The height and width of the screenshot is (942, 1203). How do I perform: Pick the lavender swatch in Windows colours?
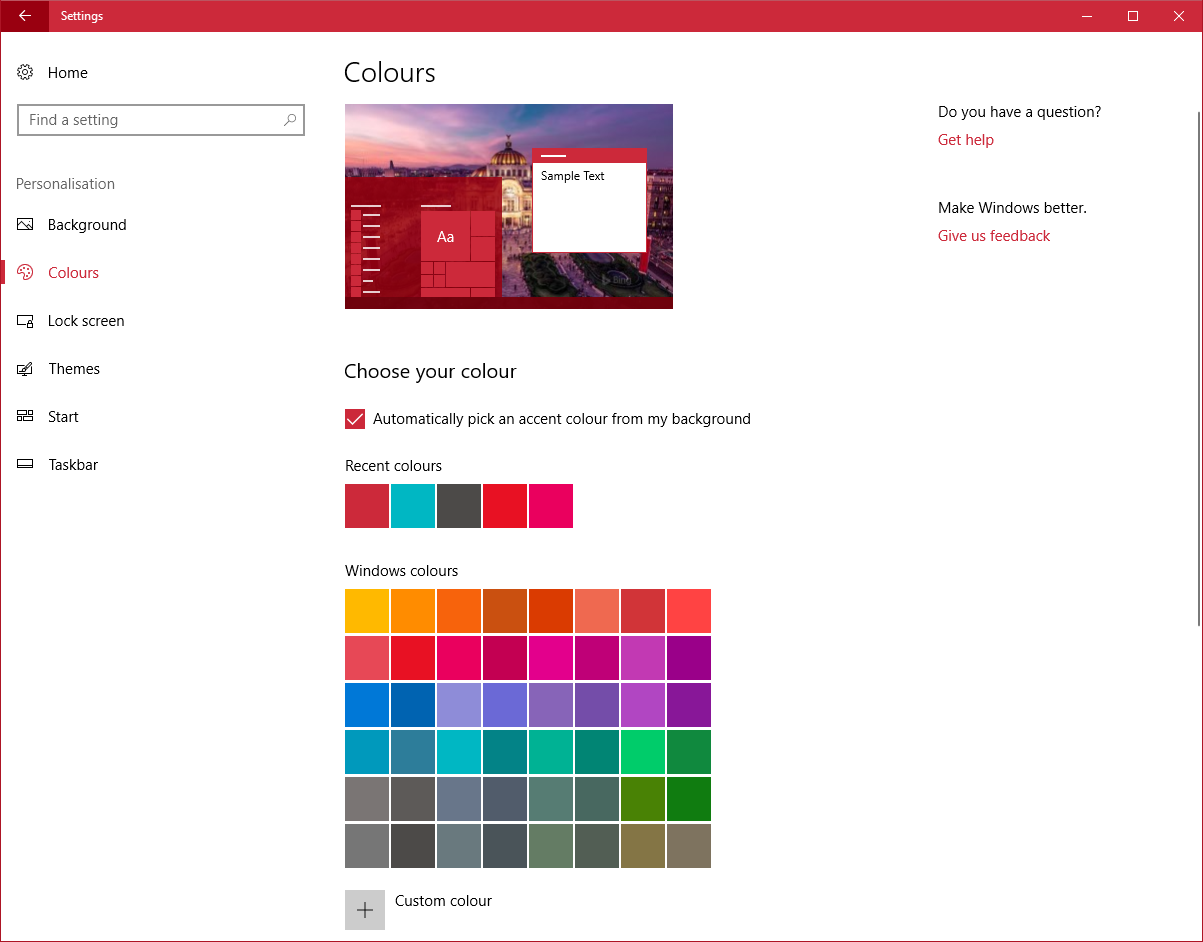459,705
